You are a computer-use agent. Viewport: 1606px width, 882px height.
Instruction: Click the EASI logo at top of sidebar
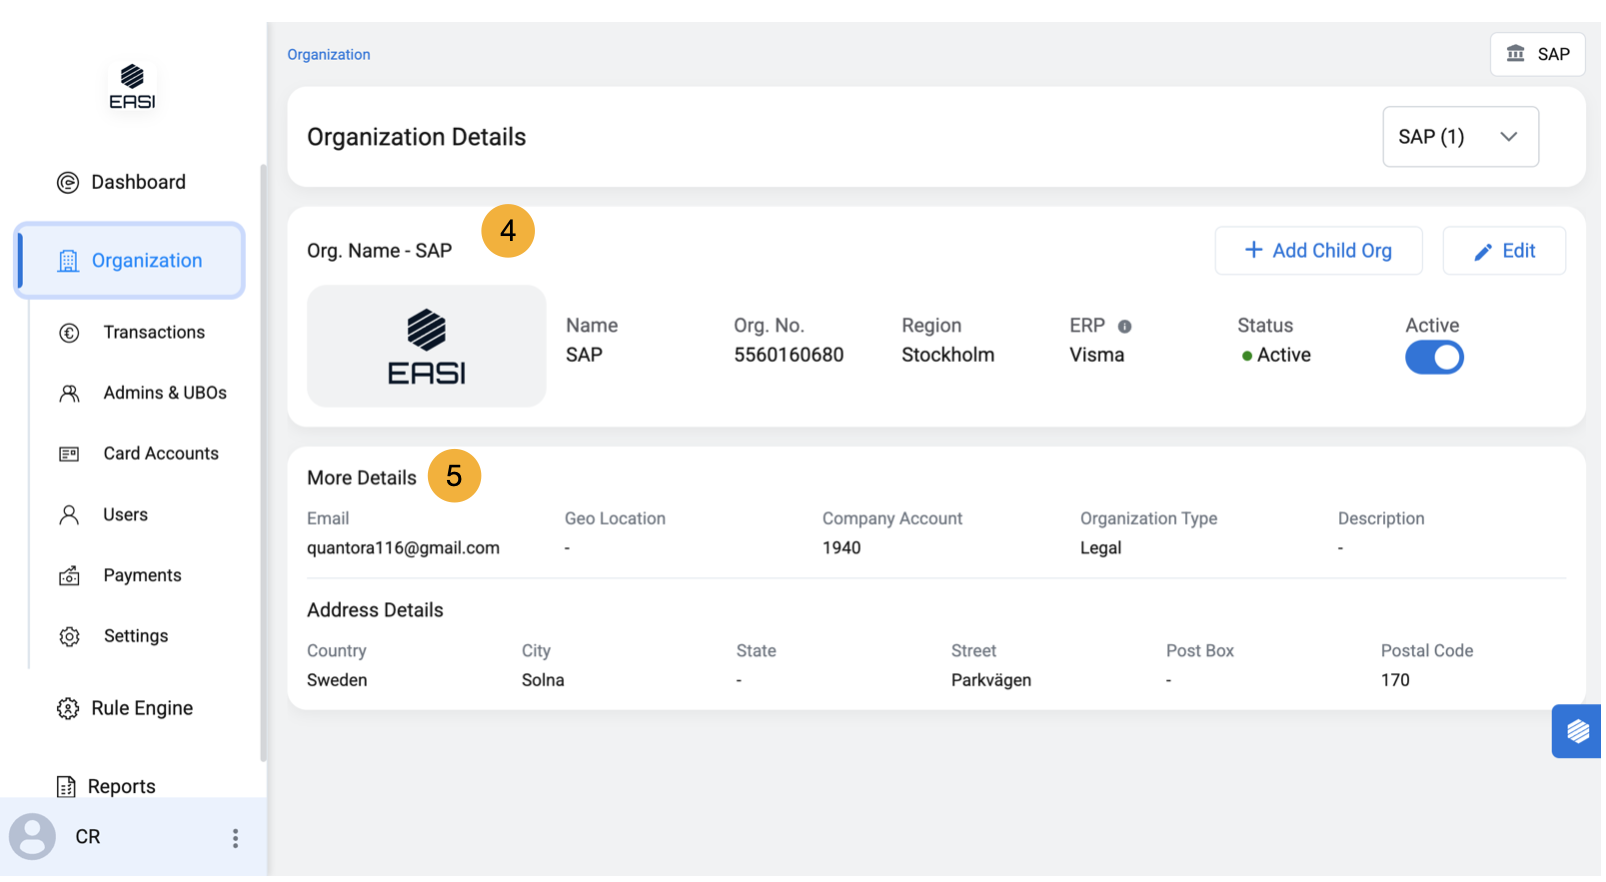point(132,88)
